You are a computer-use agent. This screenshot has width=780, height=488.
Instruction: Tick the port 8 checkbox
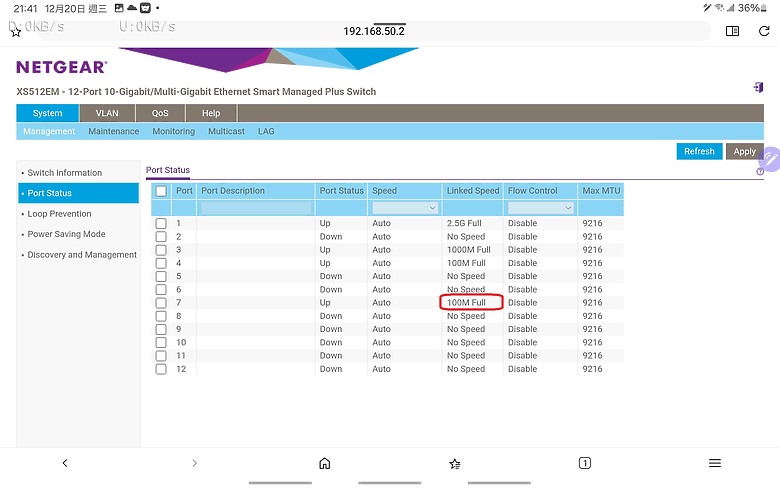[x=161, y=316]
